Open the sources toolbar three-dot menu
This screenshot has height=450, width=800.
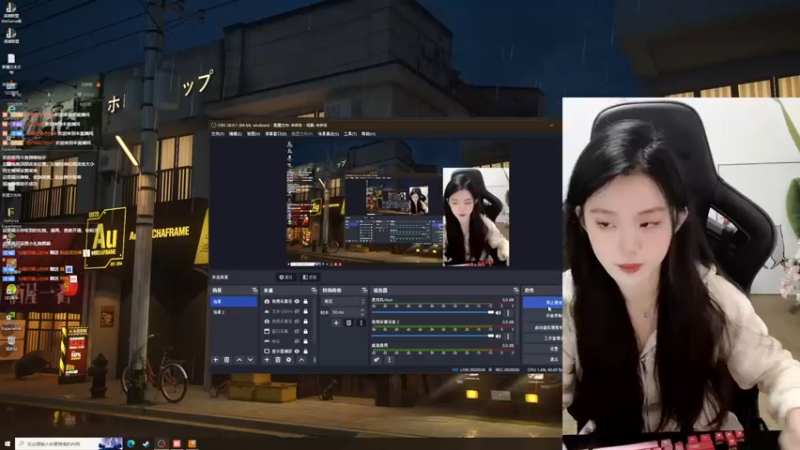point(314,360)
